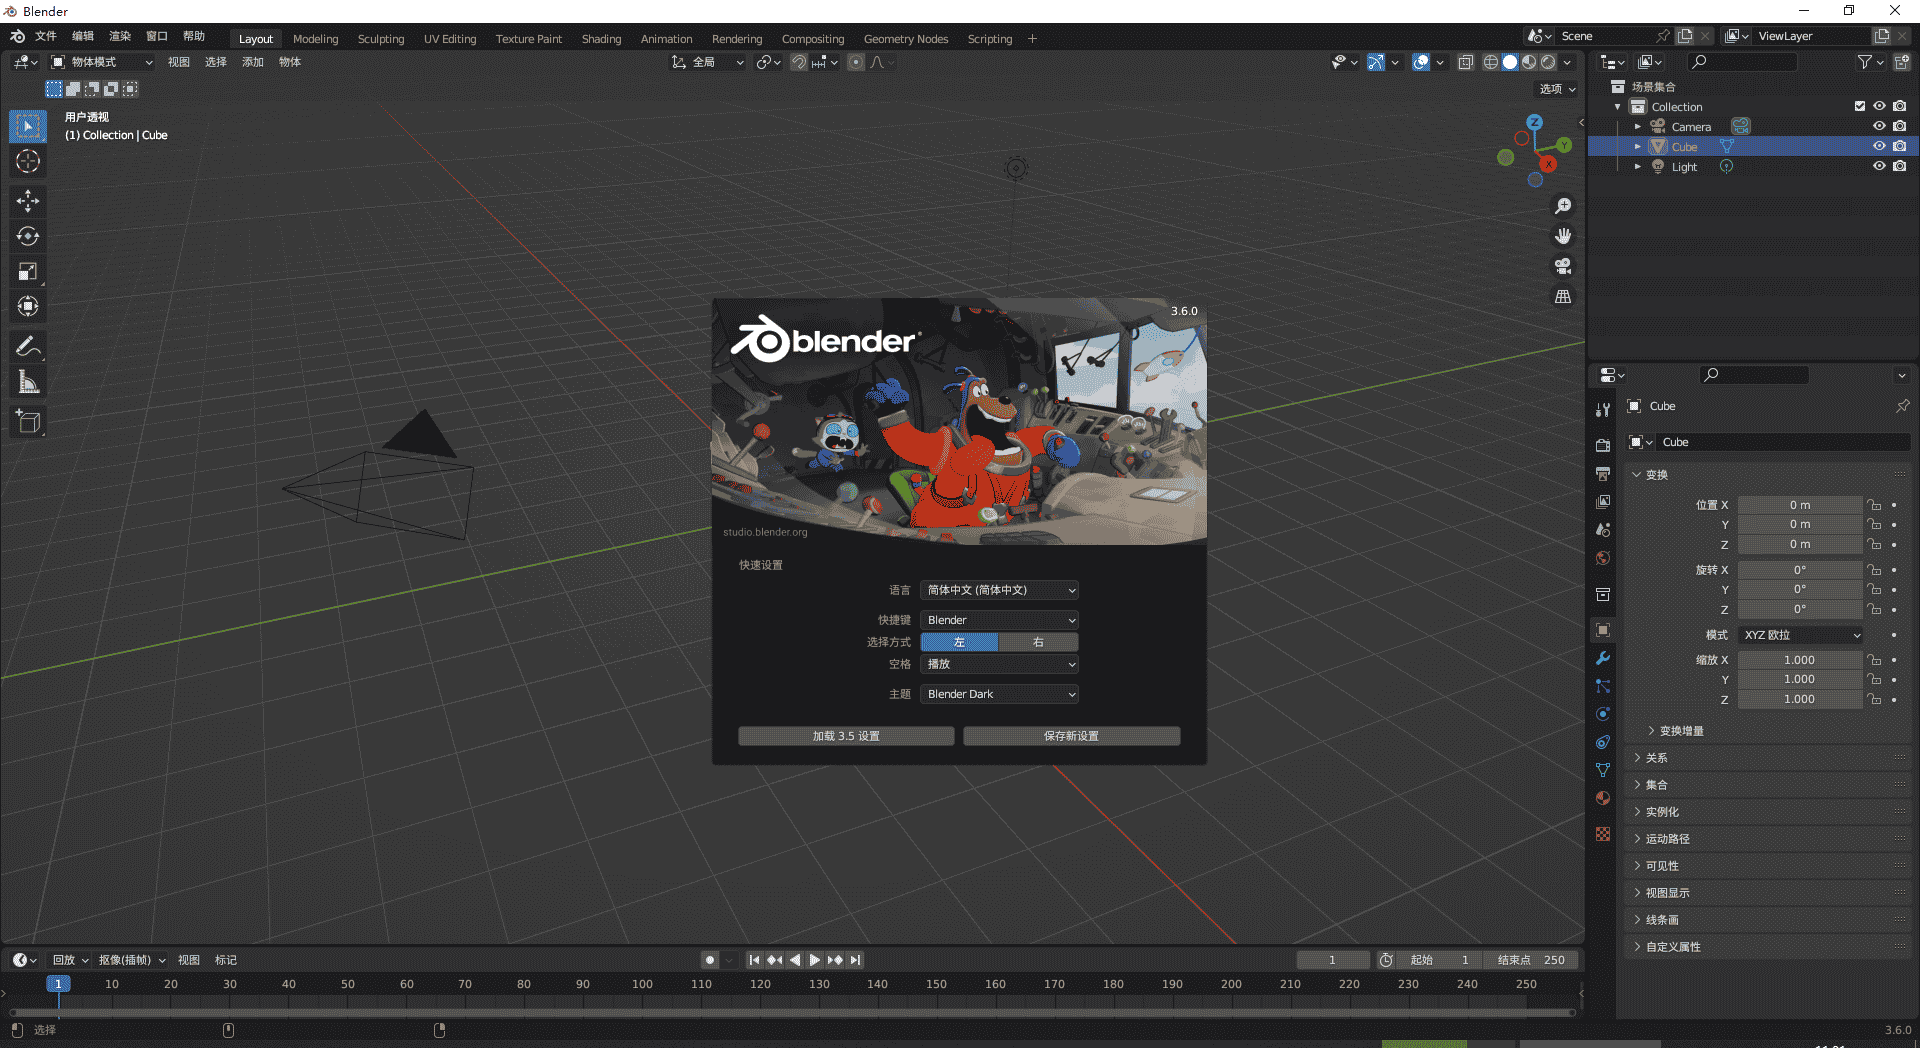
Task: Switch to the Shading workspace tab
Action: pos(601,39)
